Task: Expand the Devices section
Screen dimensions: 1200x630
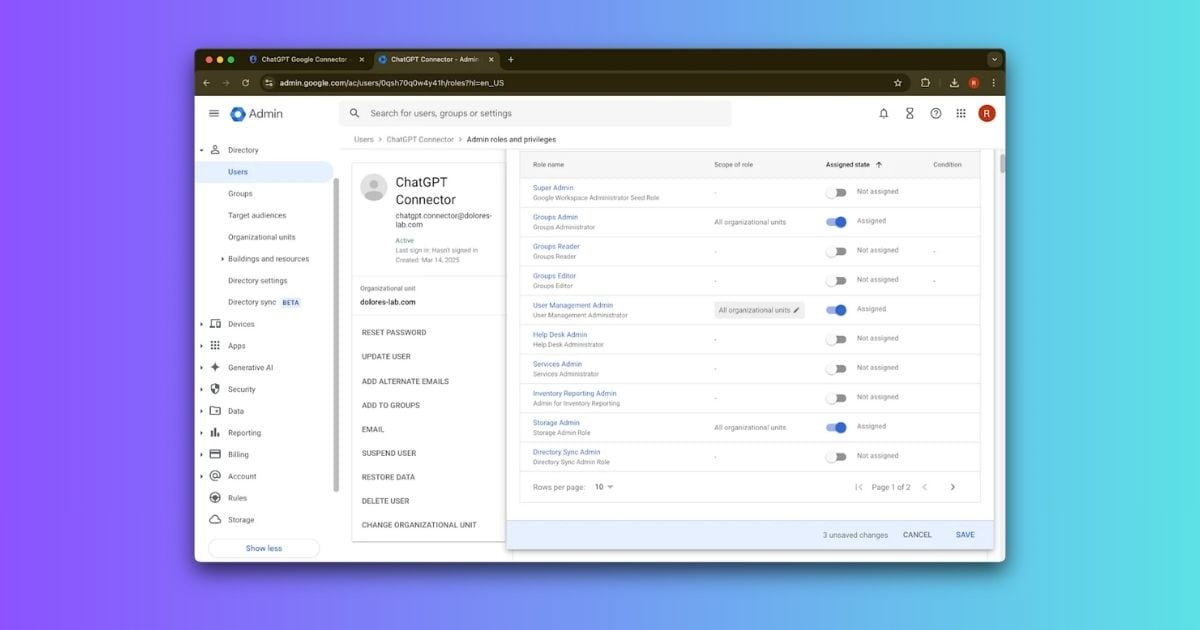Action: 201,324
